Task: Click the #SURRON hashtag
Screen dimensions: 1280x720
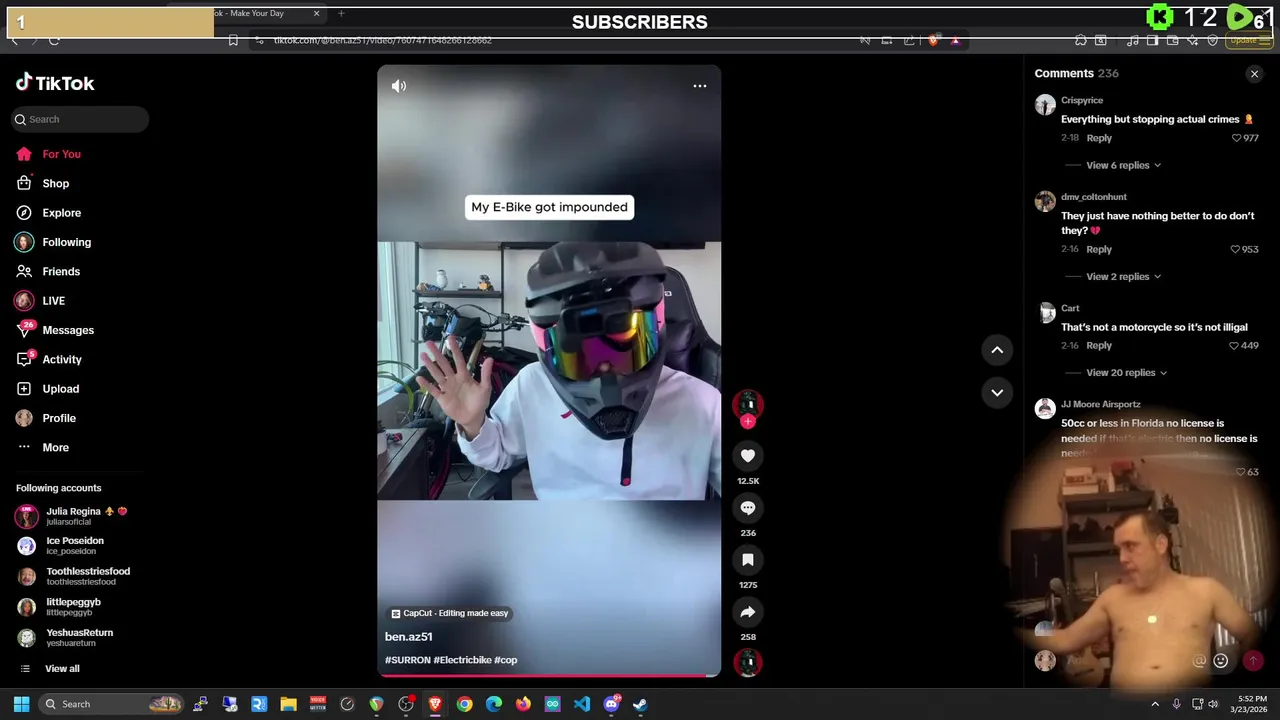Action: tap(408, 660)
